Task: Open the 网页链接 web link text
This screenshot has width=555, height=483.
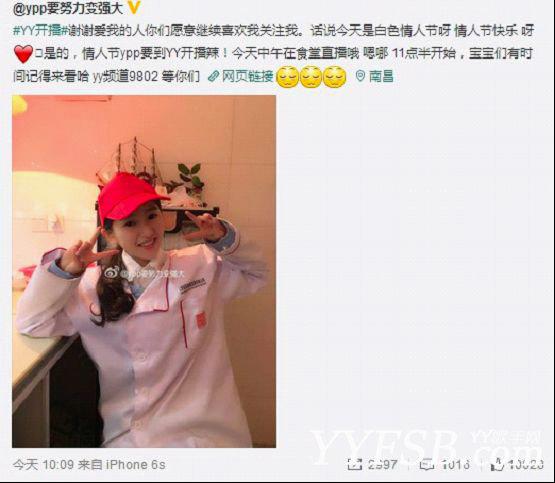Action: click(x=247, y=76)
